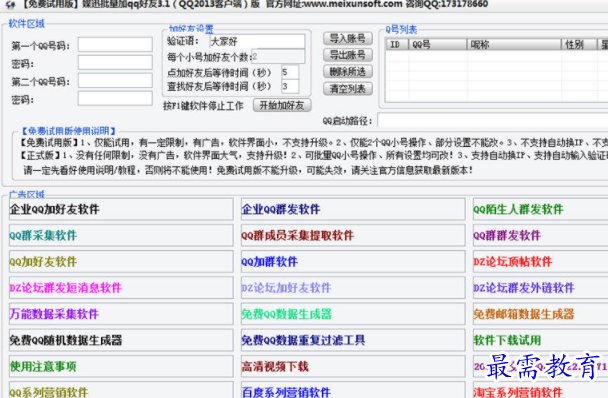
Task: Click the 导入账号 button
Action: (x=348, y=38)
